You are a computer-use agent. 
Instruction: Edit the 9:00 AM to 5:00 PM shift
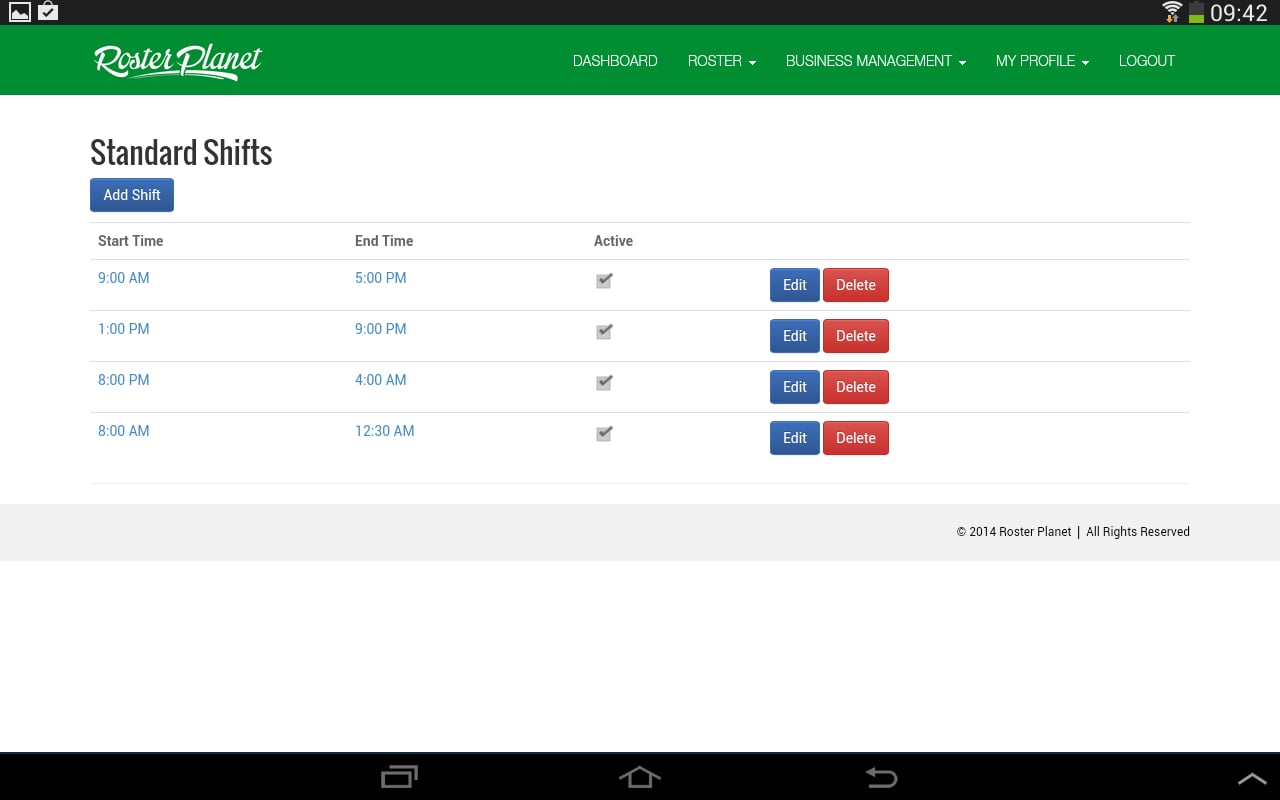click(x=795, y=285)
